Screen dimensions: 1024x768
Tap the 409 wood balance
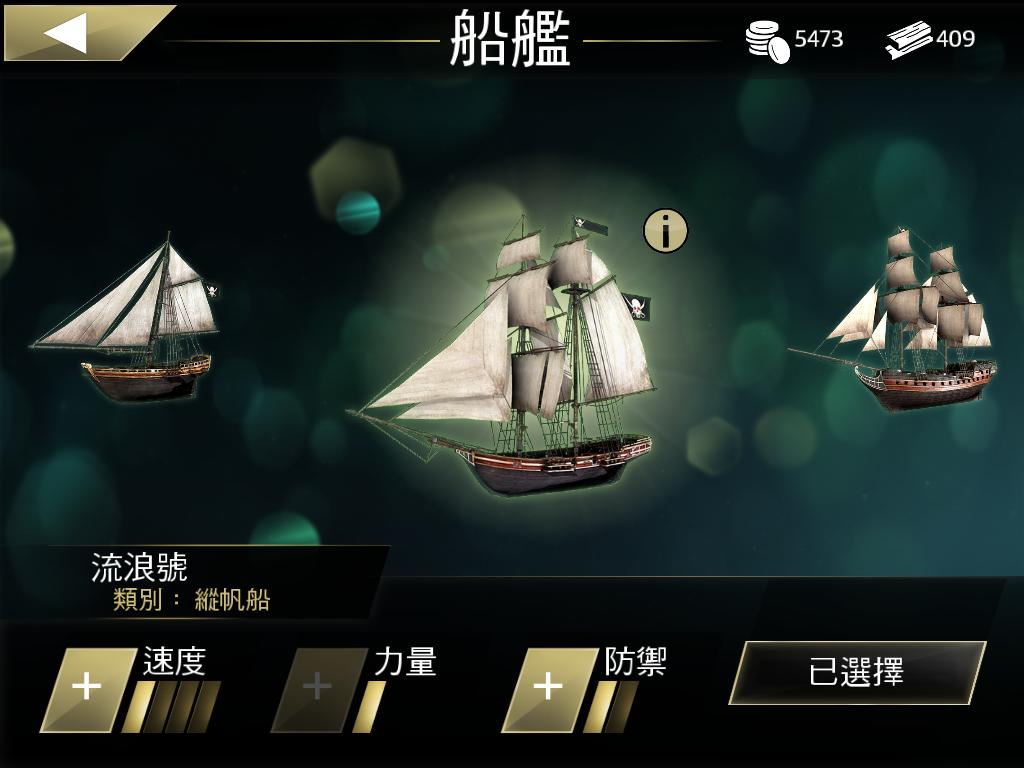click(955, 39)
